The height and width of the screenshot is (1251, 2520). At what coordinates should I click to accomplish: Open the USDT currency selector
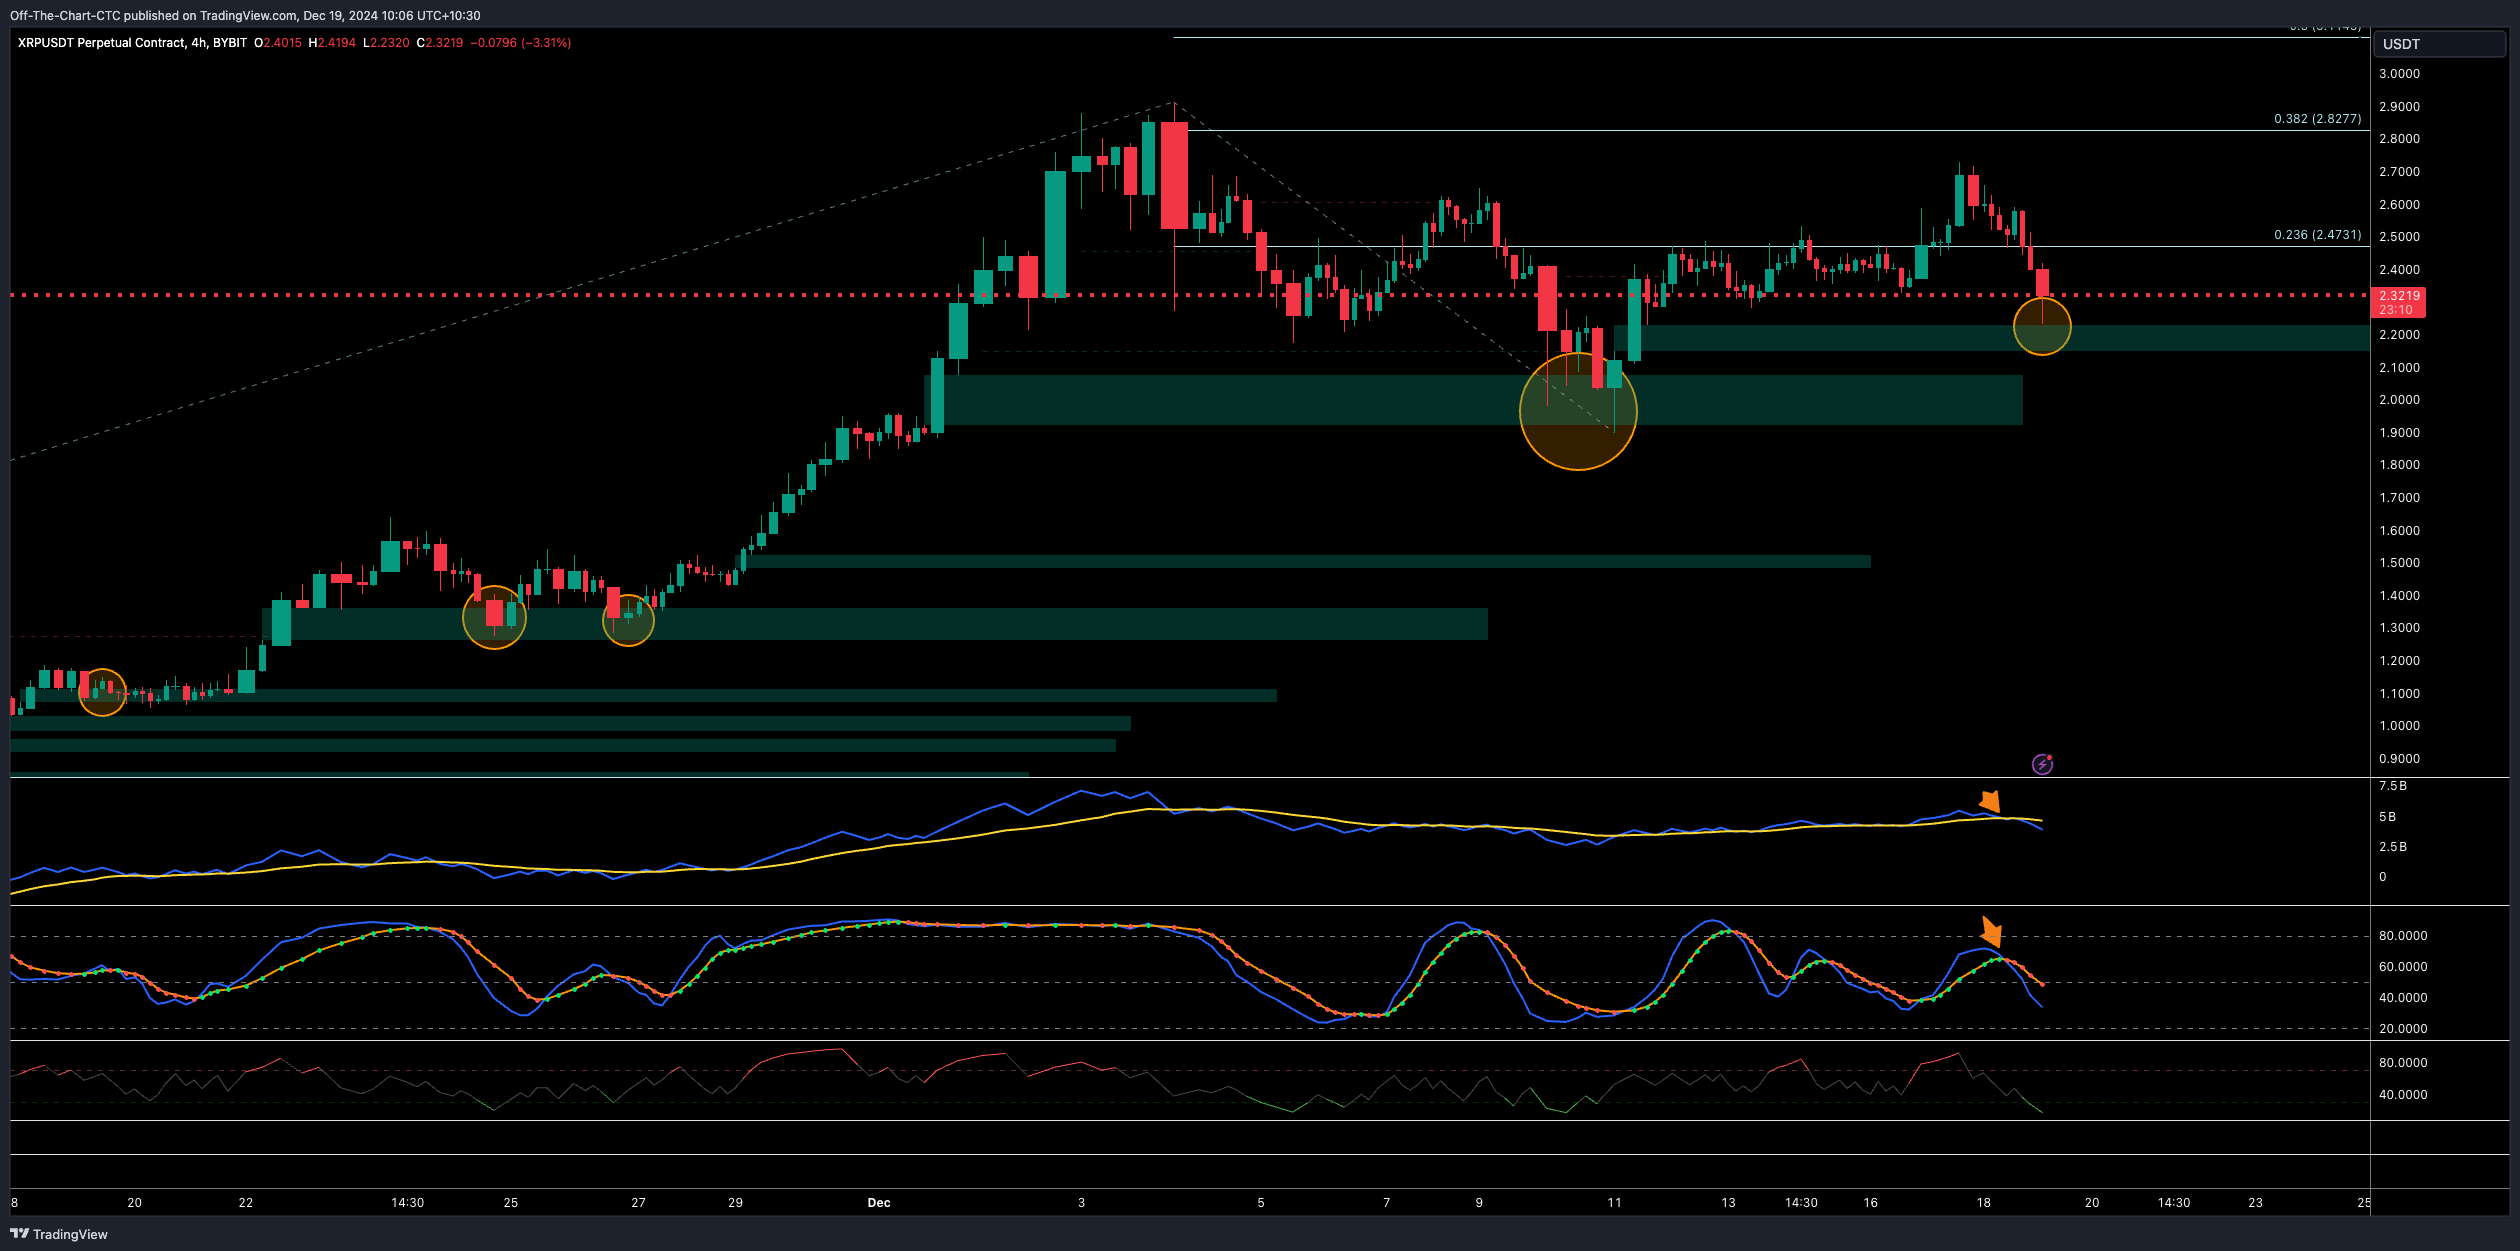click(x=2440, y=44)
